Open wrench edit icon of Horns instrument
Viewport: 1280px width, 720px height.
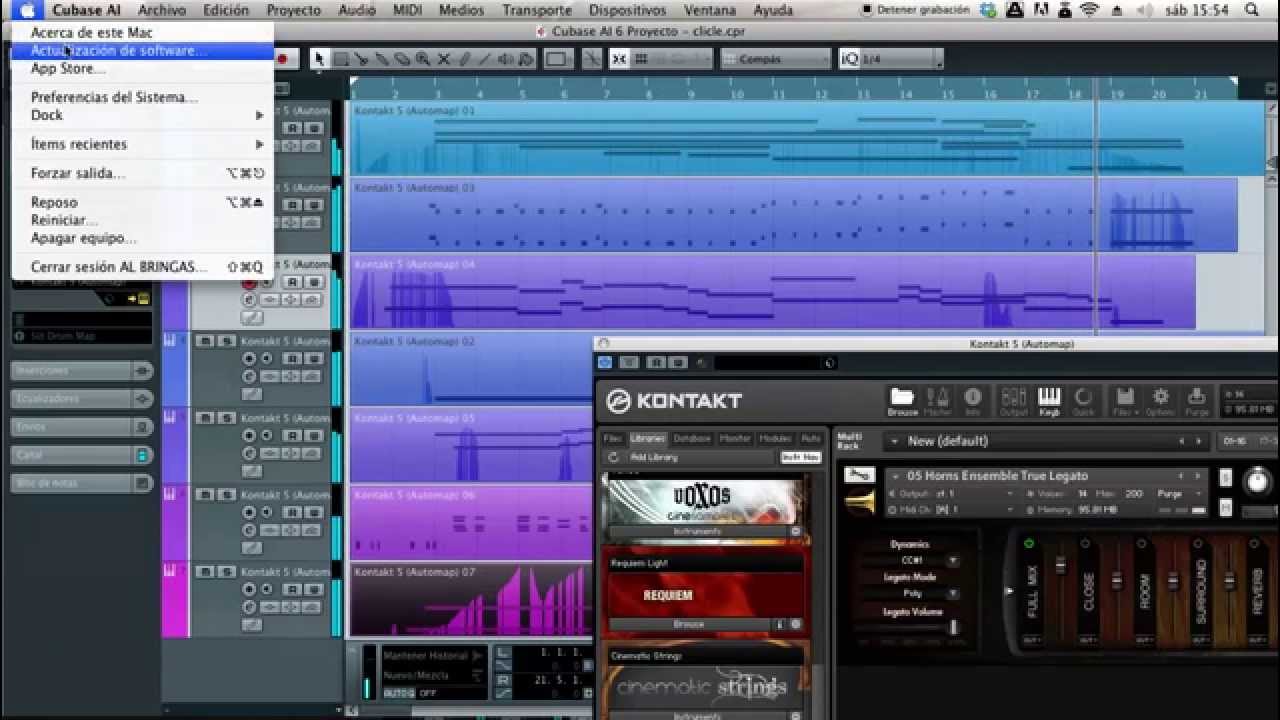click(x=859, y=475)
